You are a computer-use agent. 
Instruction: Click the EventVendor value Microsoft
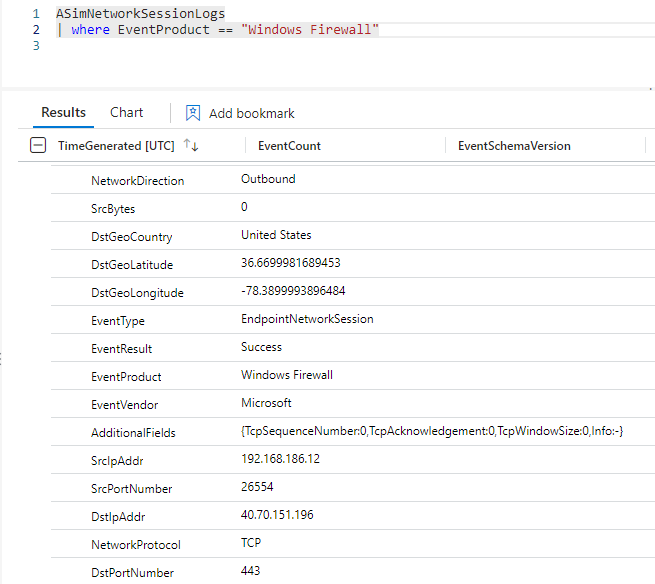click(x=266, y=404)
